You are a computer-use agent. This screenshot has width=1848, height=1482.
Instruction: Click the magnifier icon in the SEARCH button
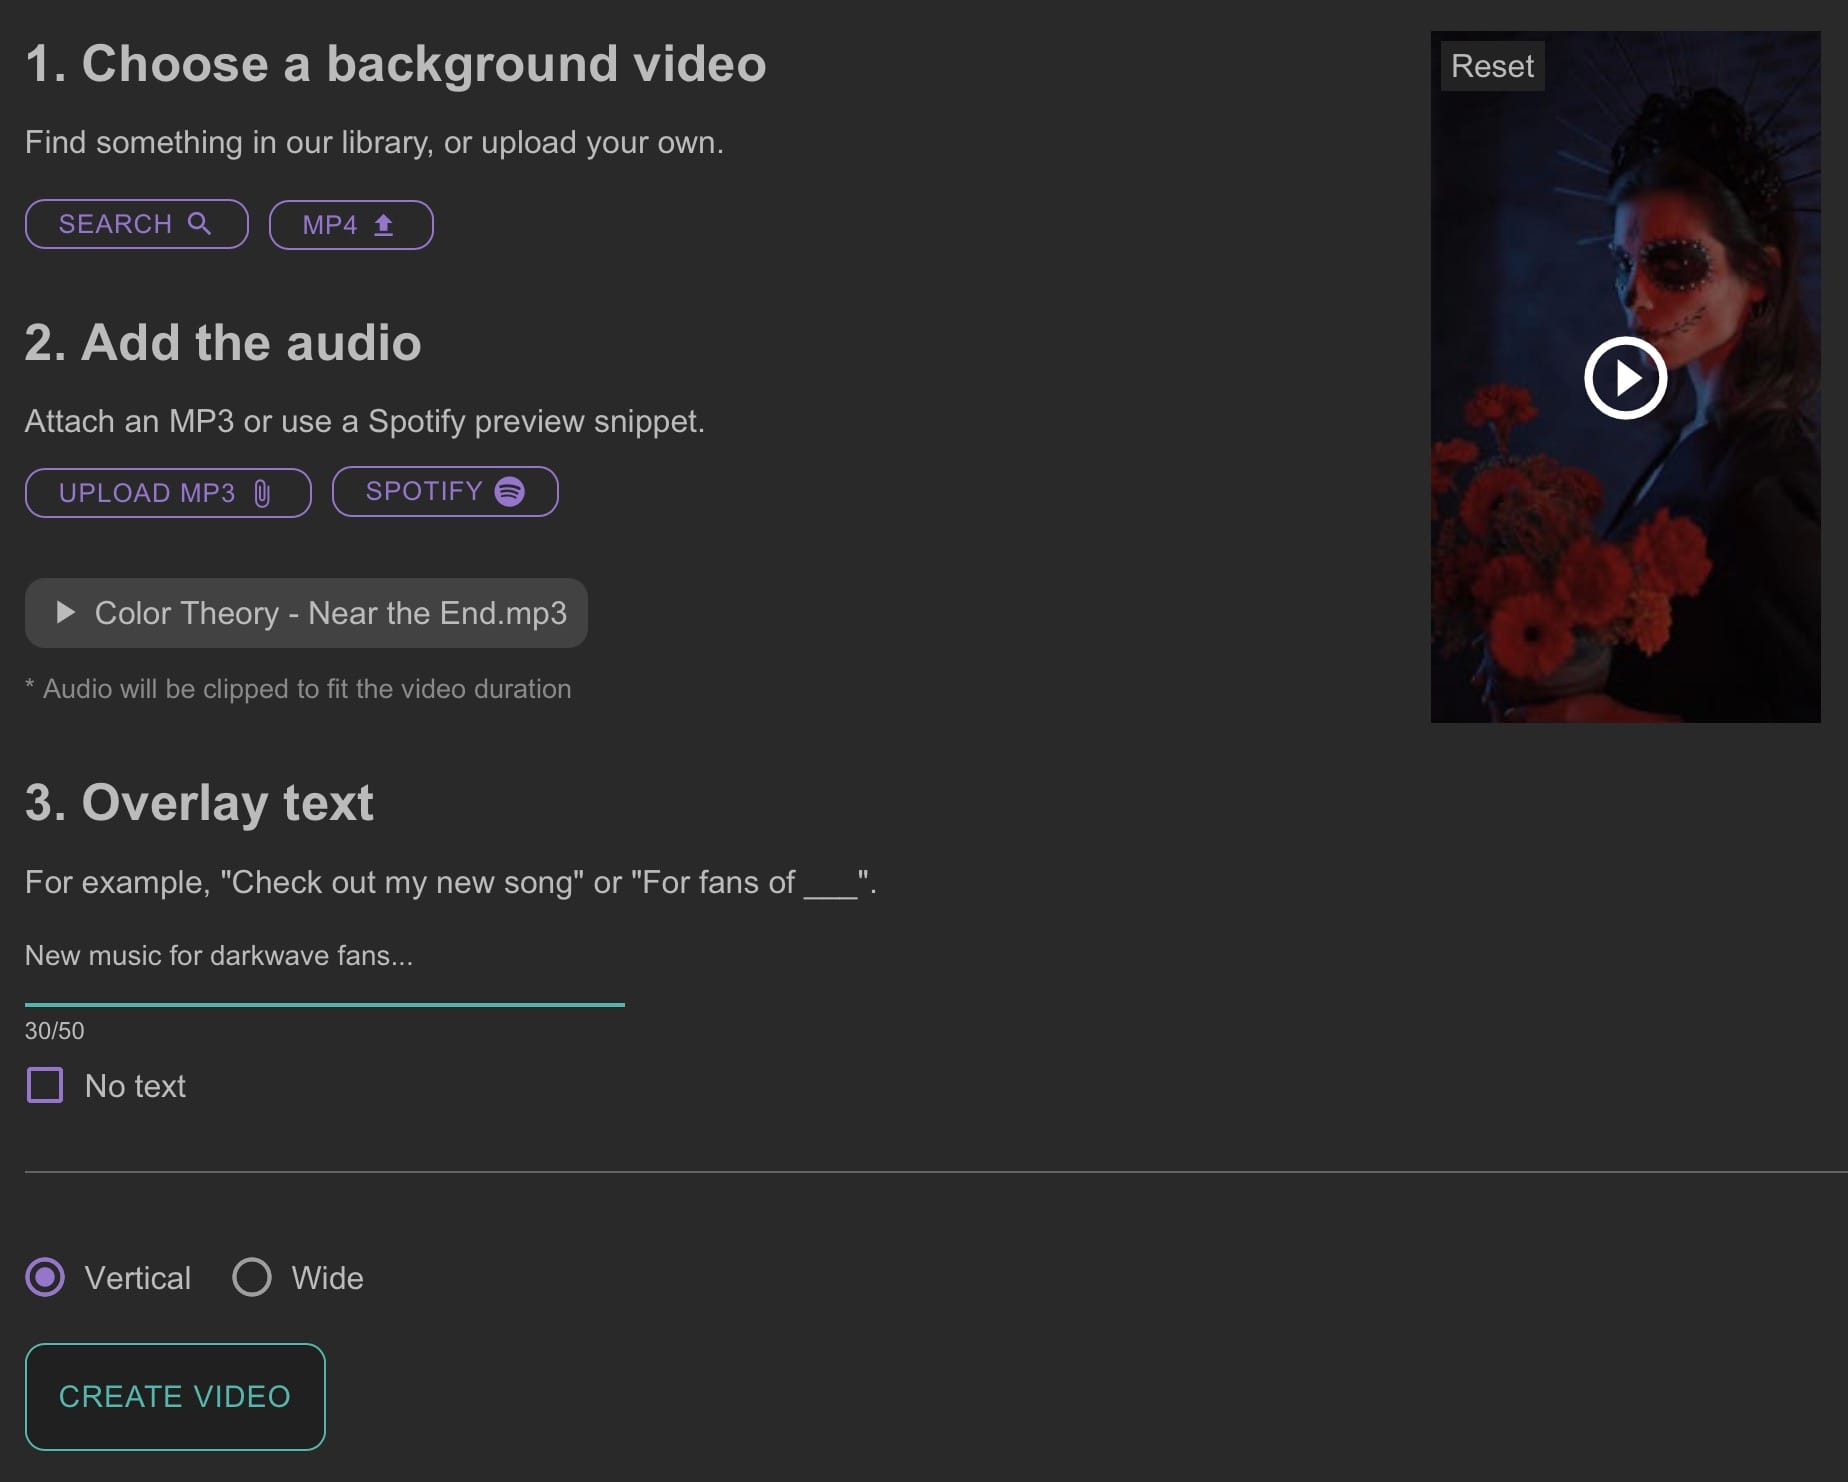200,223
